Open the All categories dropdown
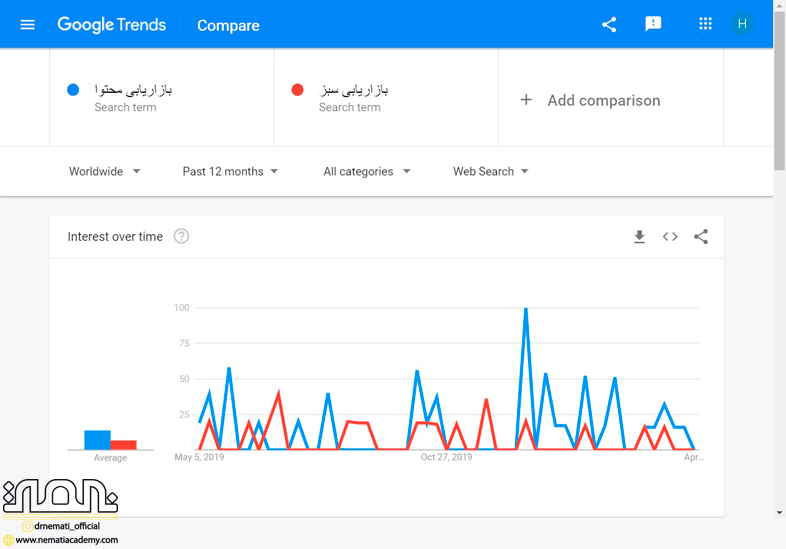Image resolution: width=786 pixels, height=549 pixels. click(x=366, y=171)
